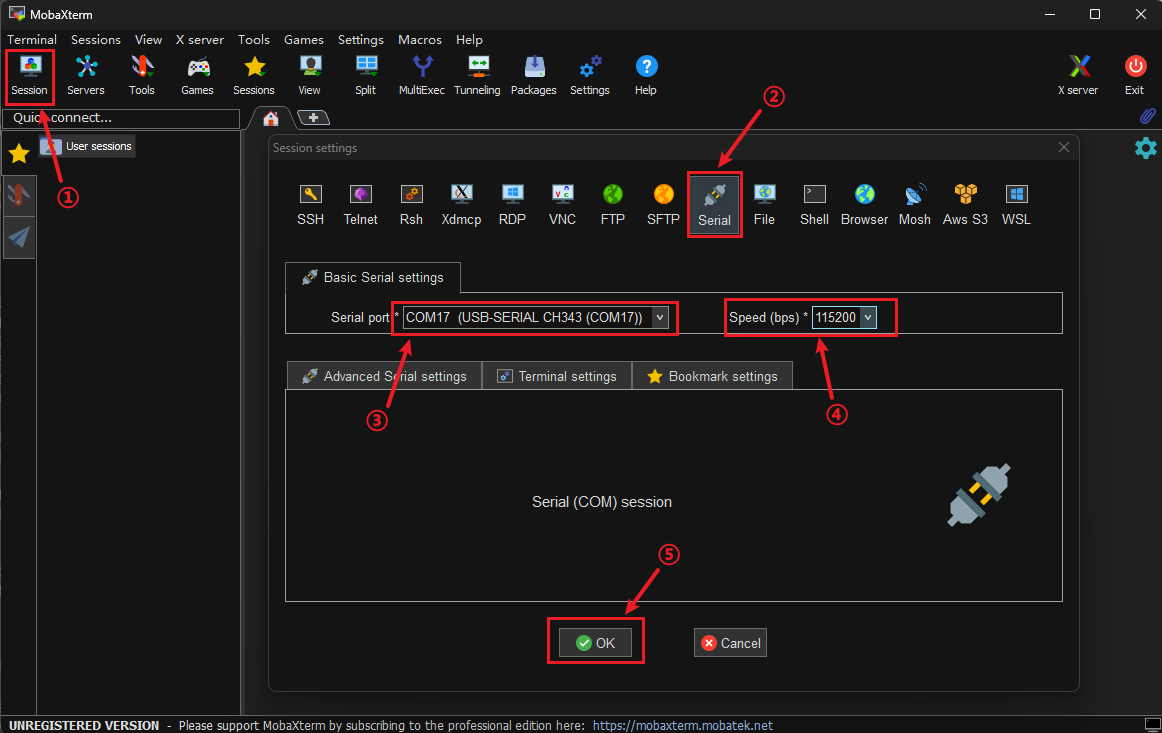Open the Home tab

pyautogui.click(x=270, y=118)
